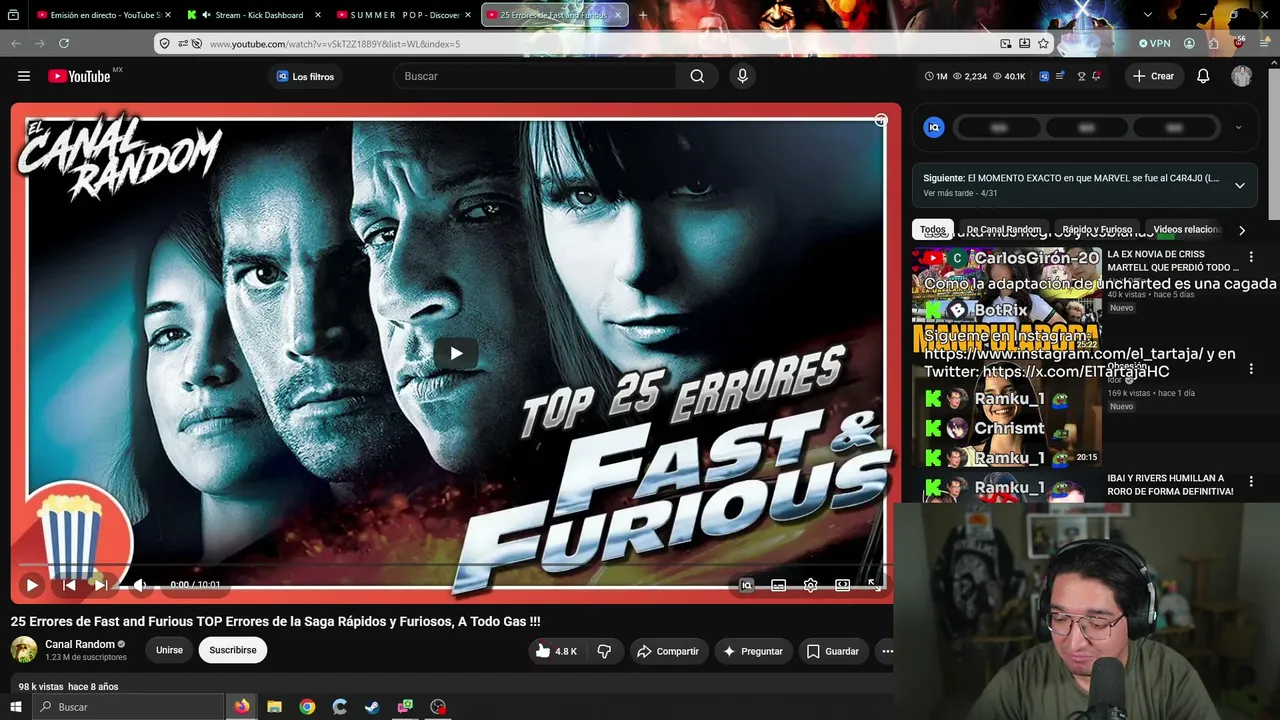Like the video with thumbs up
Screen dimensions: 1280x720
point(555,651)
